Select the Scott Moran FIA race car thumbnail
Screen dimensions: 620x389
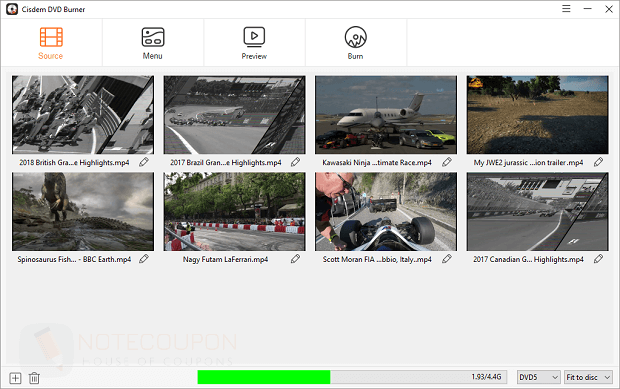click(x=386, y=211)
